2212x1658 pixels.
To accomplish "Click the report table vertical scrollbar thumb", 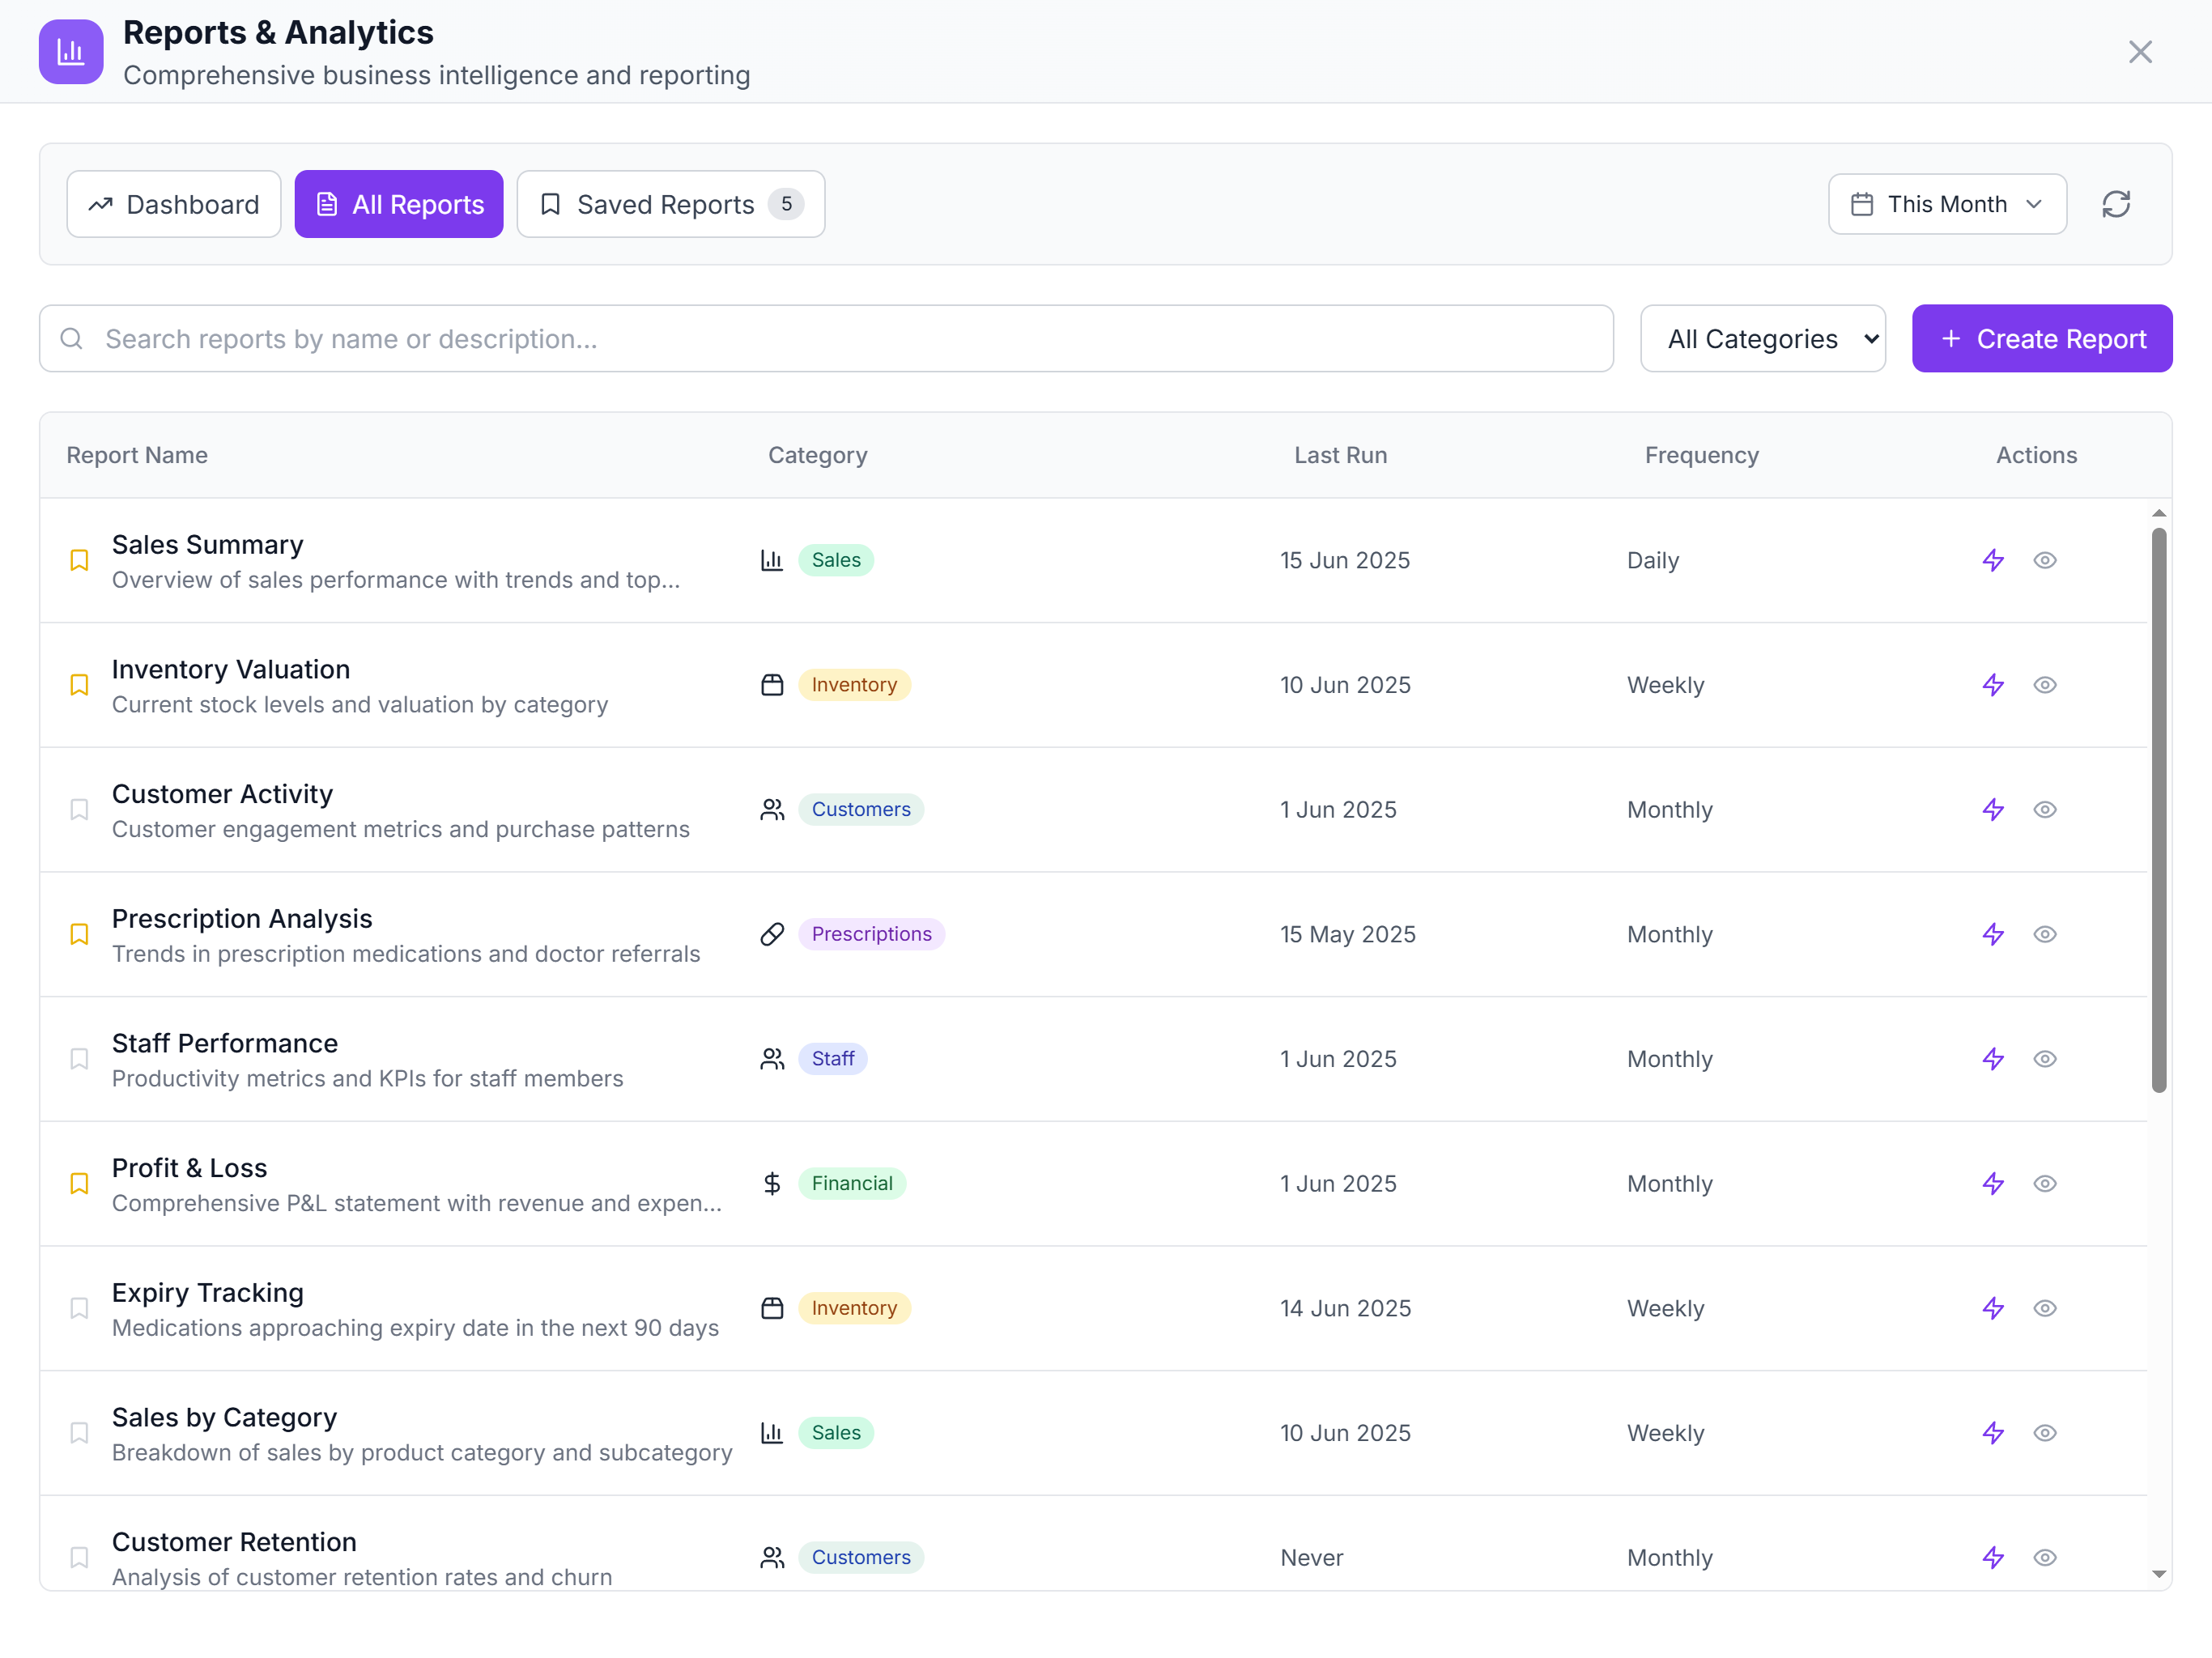I will coord(2158,810).
